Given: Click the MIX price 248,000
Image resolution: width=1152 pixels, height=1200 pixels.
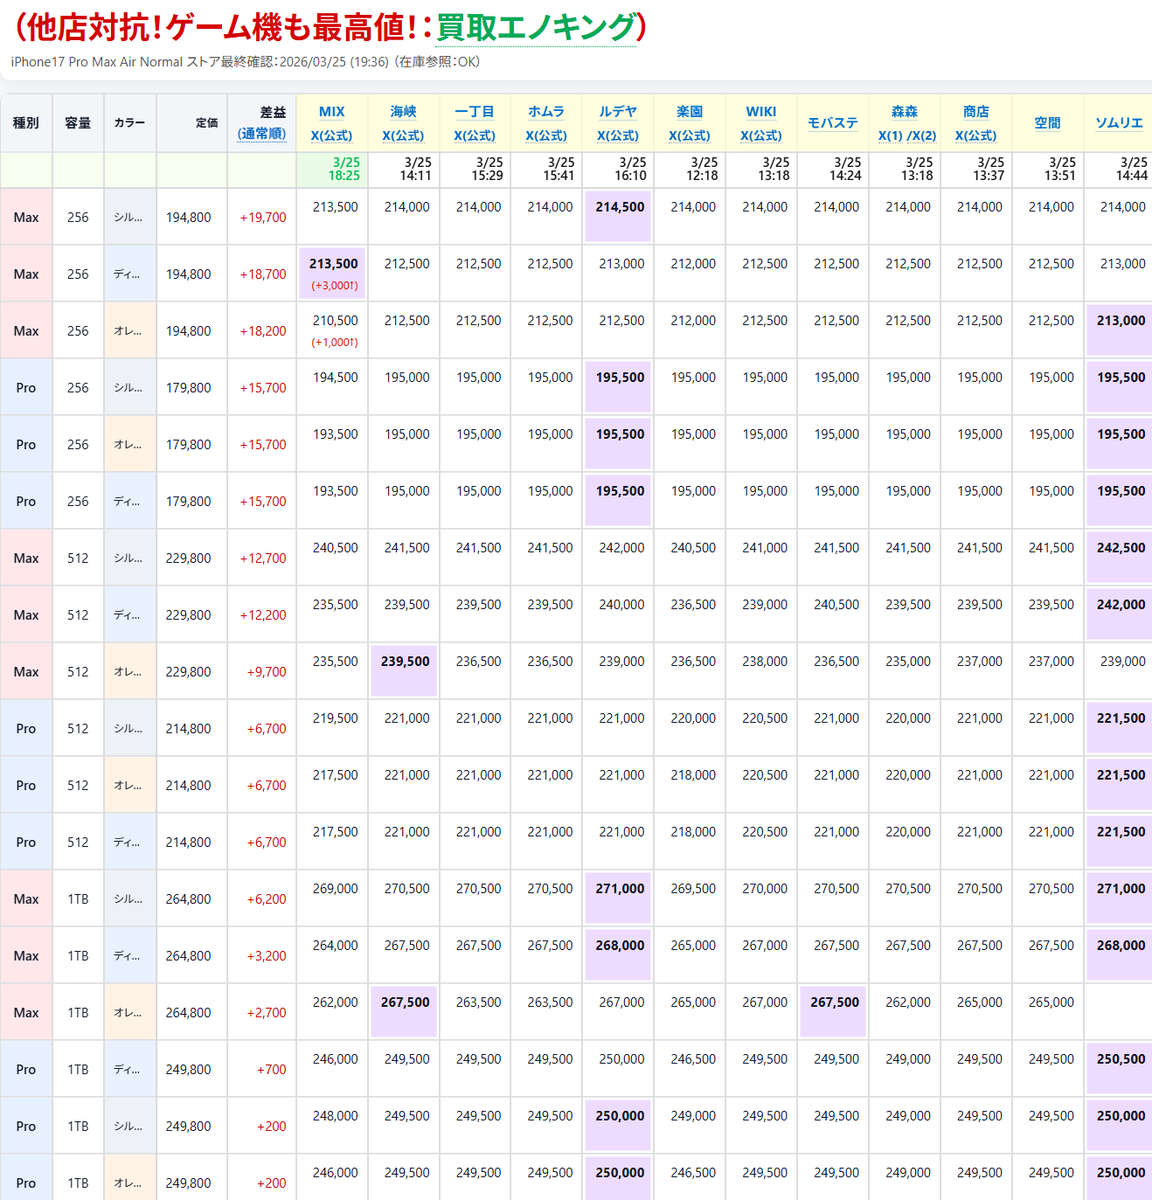Looking at the screenshot, I should pyautogui.click(x=335, y=1115).
